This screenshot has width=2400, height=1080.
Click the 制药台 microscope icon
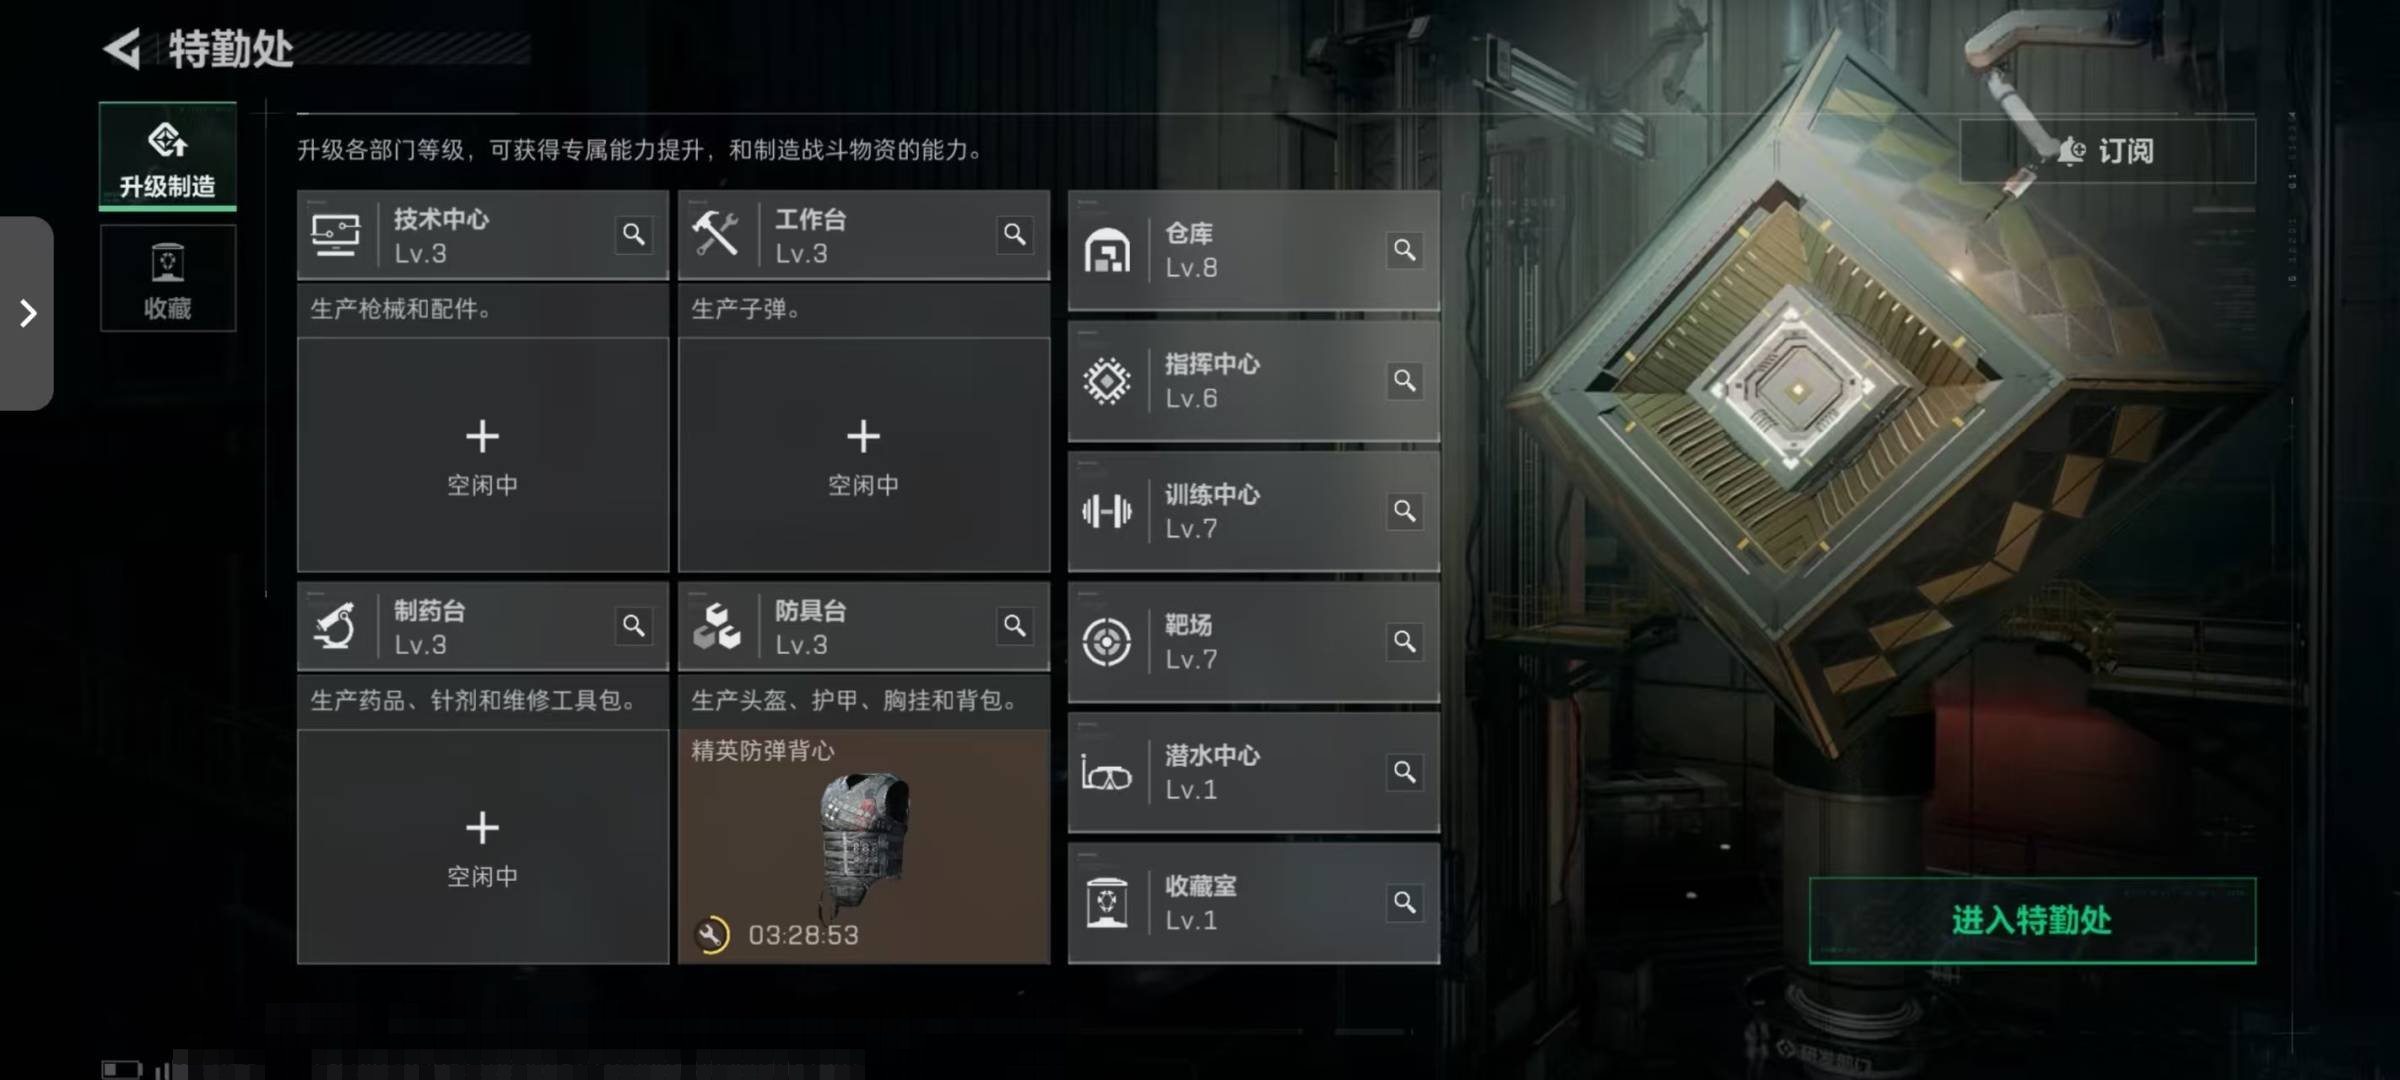tap(335, 626)
